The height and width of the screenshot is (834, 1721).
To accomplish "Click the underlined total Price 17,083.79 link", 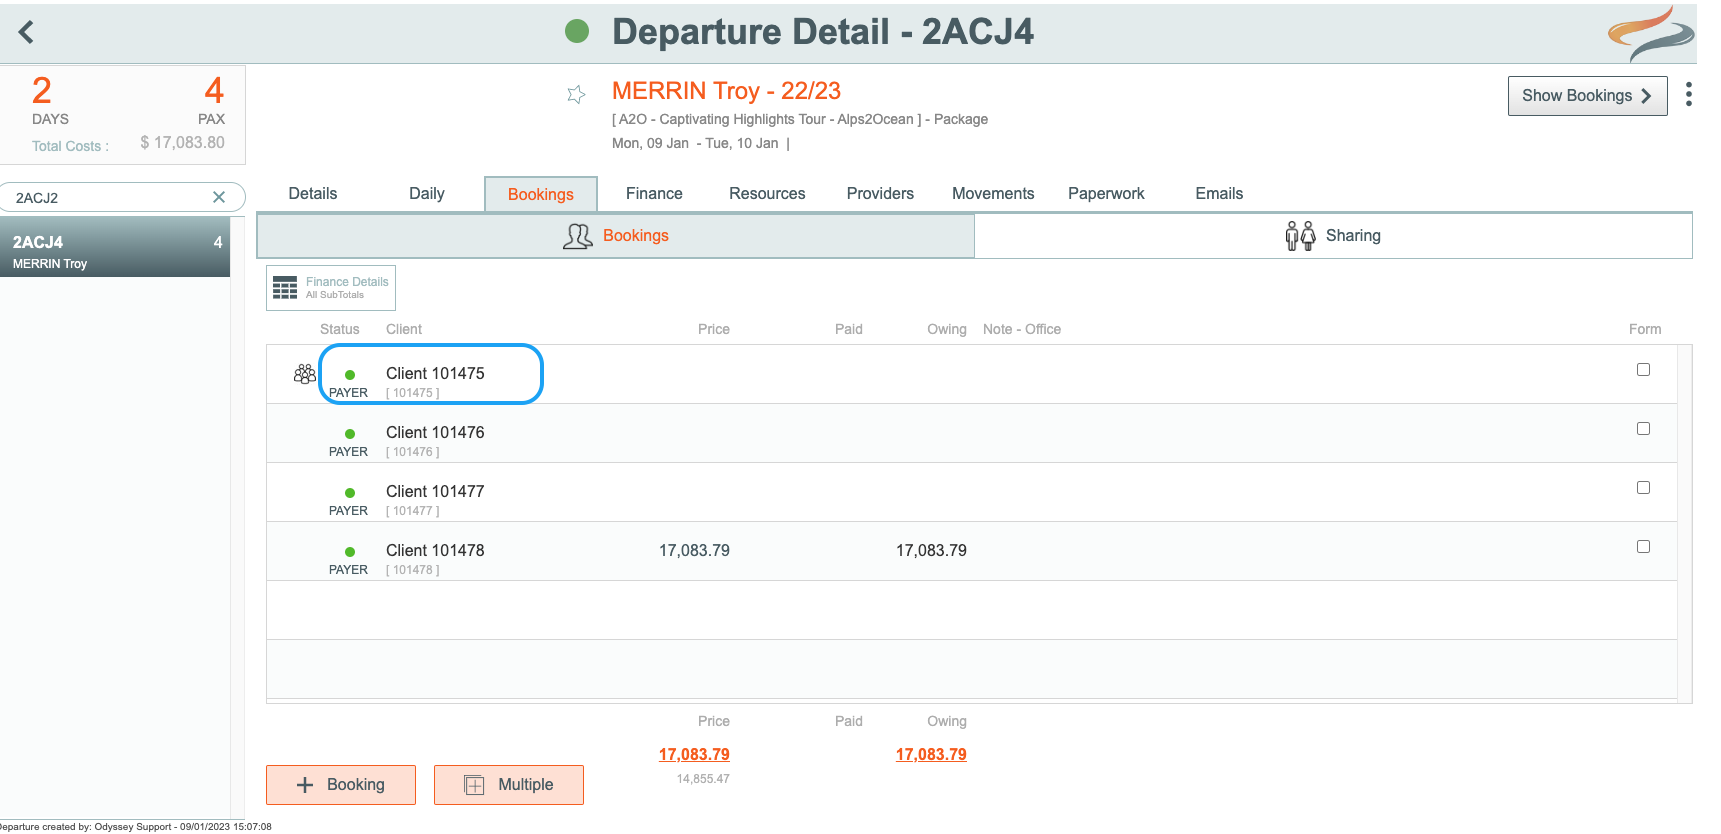I will click(x=694, y=755).
